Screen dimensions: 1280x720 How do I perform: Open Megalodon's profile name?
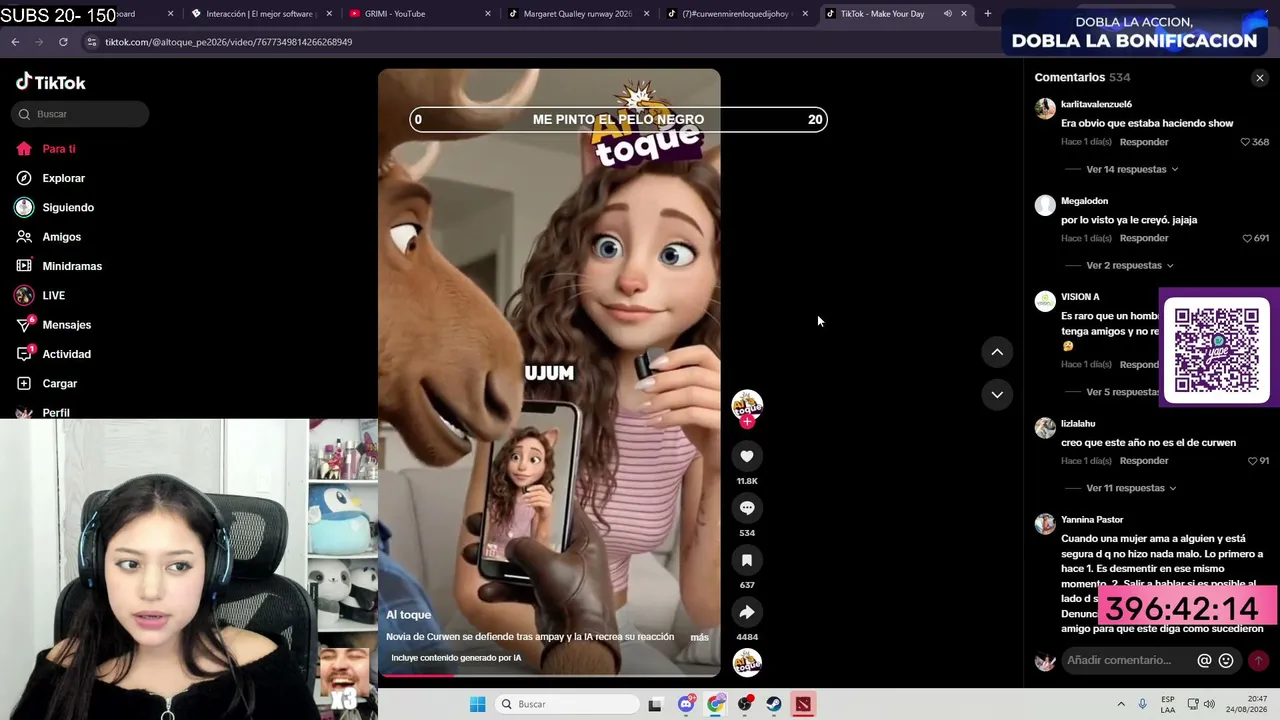1084,201
